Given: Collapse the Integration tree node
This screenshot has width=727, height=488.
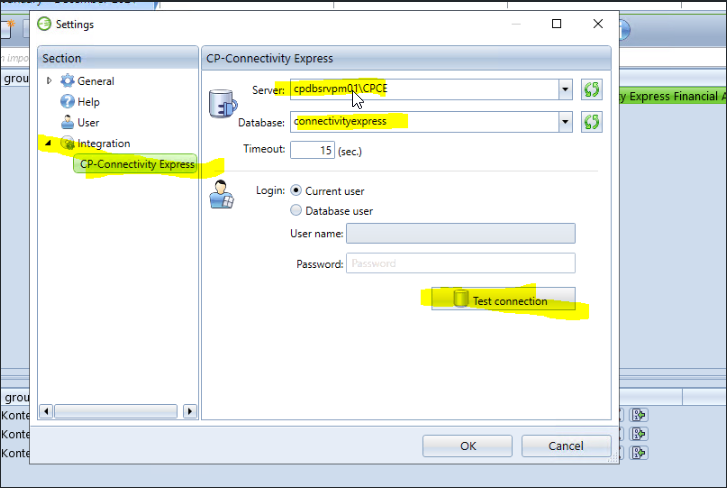Looking at the screenshot, I should click(x=49, y=143).
